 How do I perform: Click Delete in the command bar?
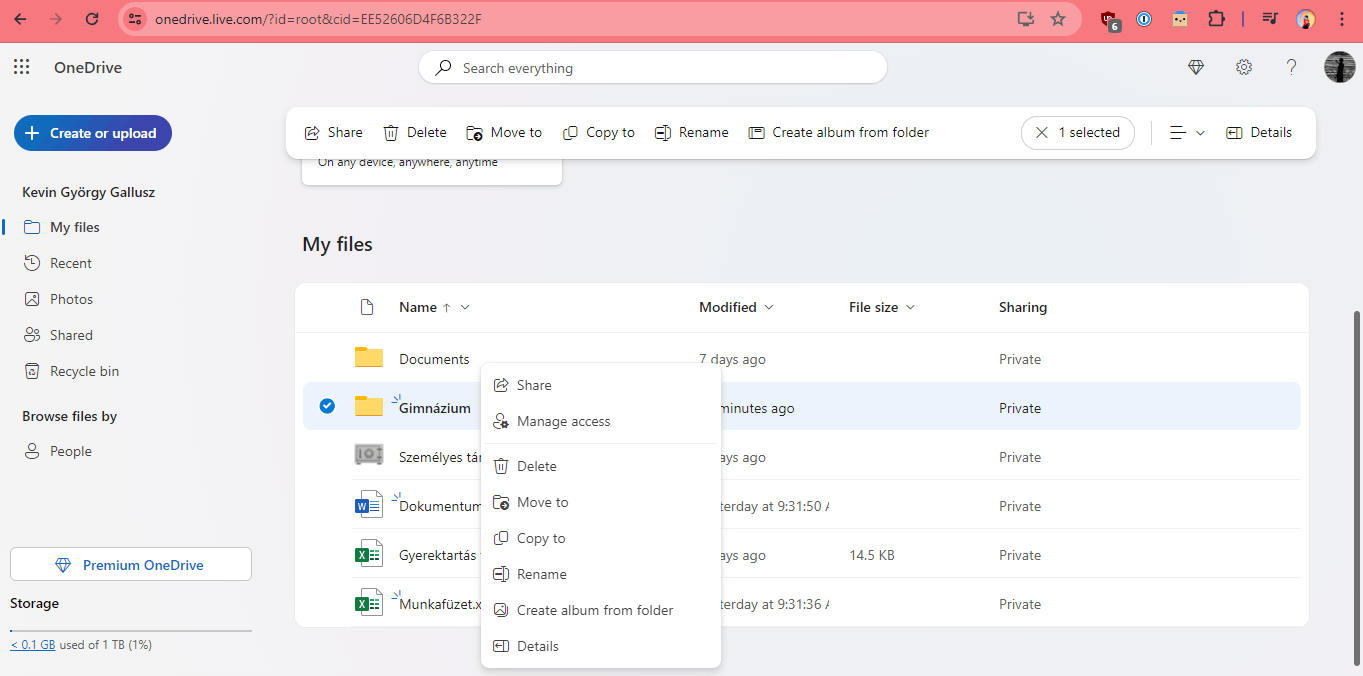pyautogui.click(x=415, y=132)
